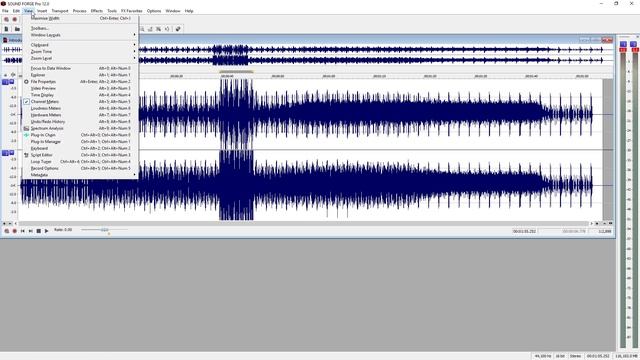Toggle Undo/Redo History window
This screenshot has width=640, height=360.
tap(80, 122)
